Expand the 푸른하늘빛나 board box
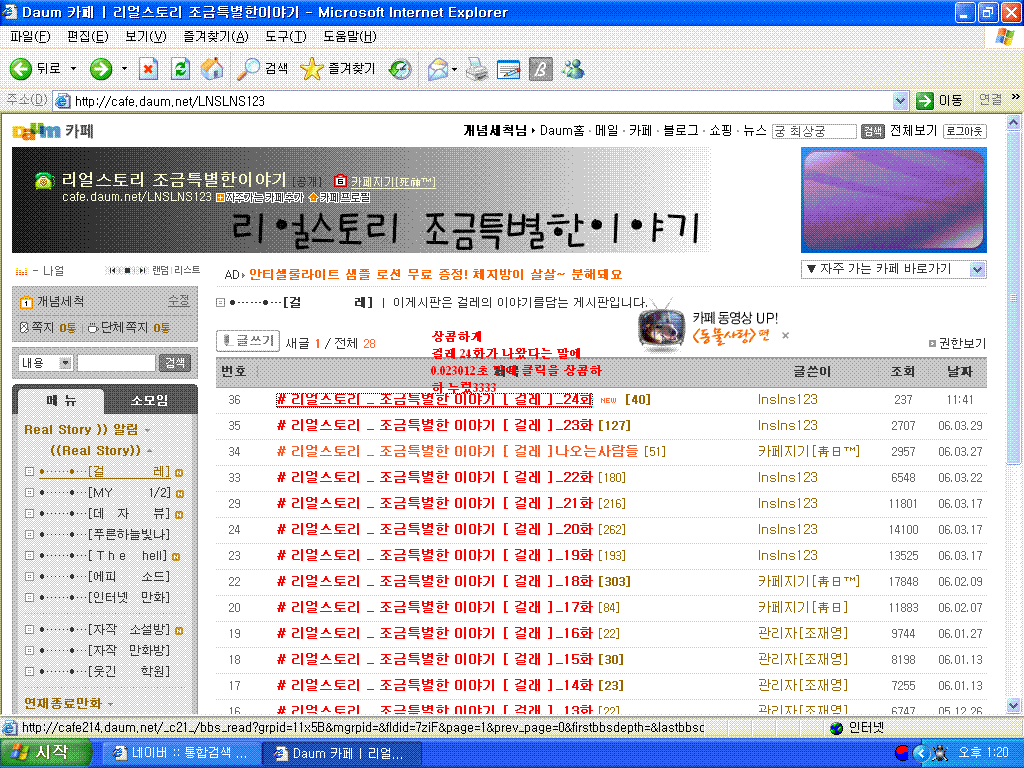Viewport: 1024px width, 768px height. coord(29,534)
